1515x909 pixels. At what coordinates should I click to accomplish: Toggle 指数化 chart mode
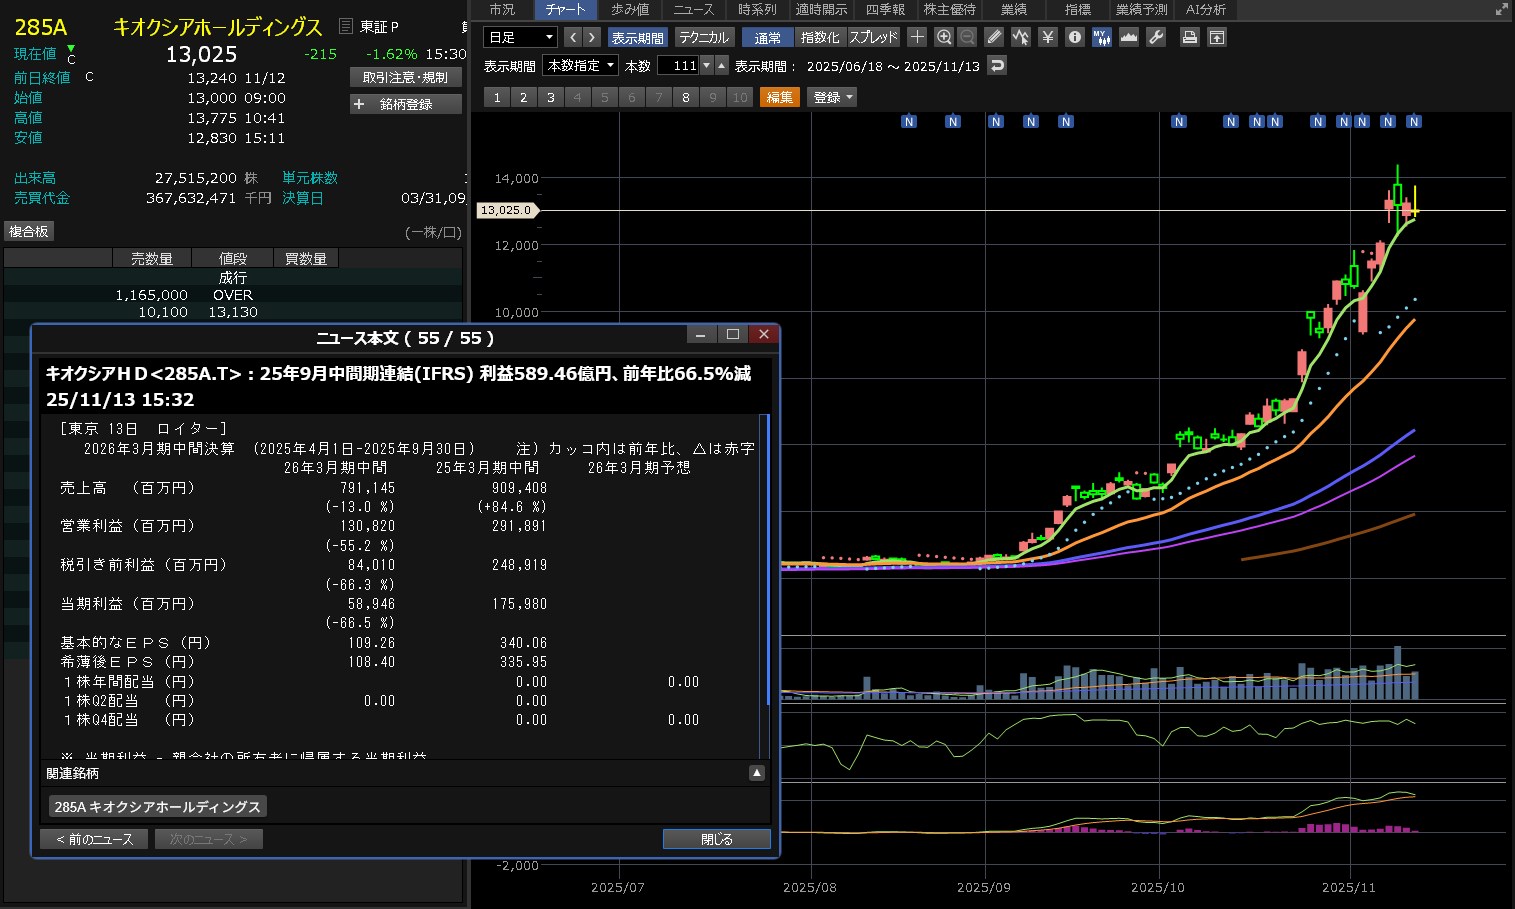820,37
